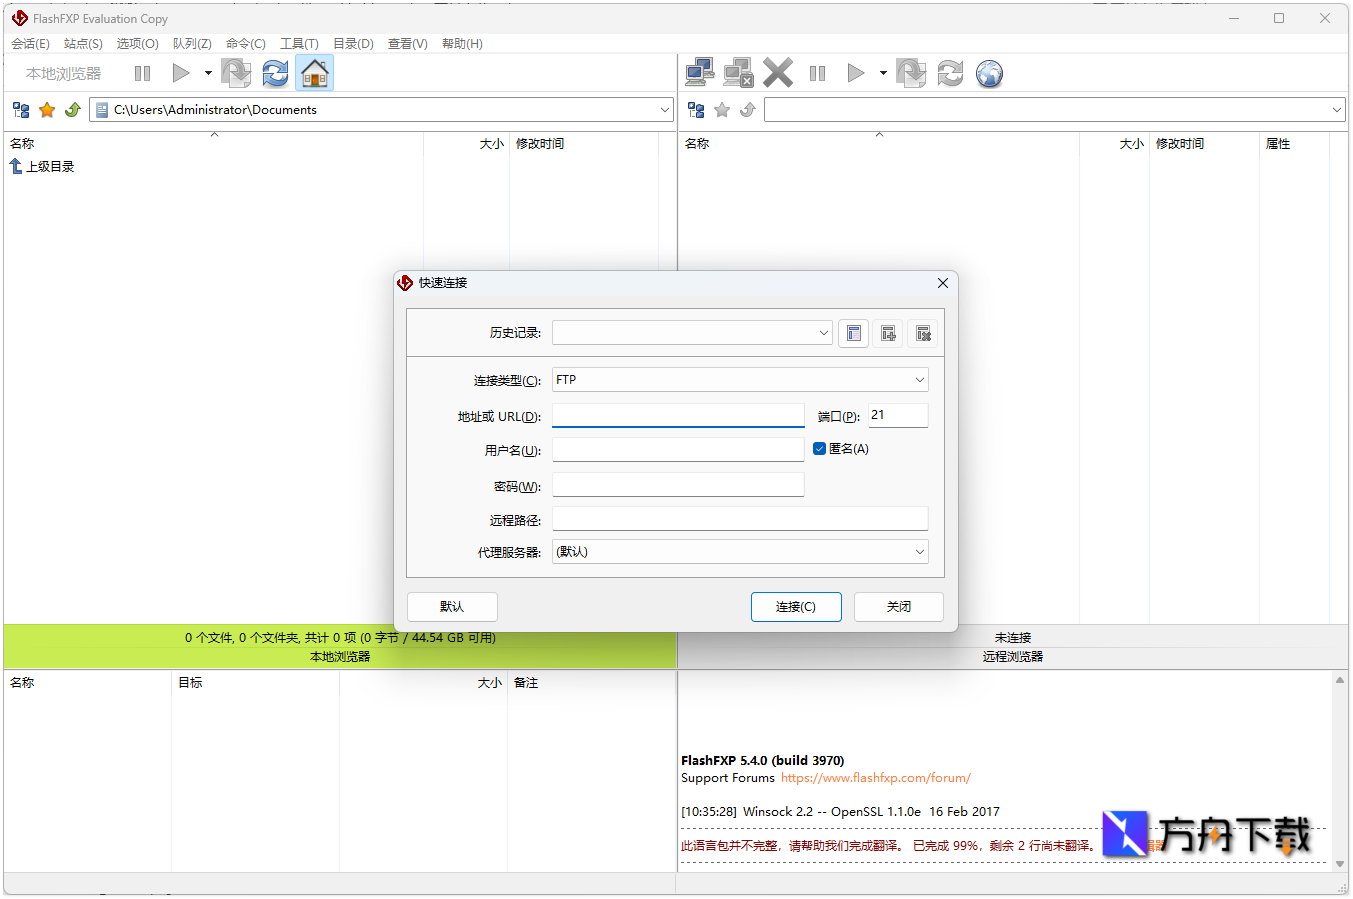Click the remote folder tree icon
The width and height of the screenshot is (1353, 899).
(696, 110)
